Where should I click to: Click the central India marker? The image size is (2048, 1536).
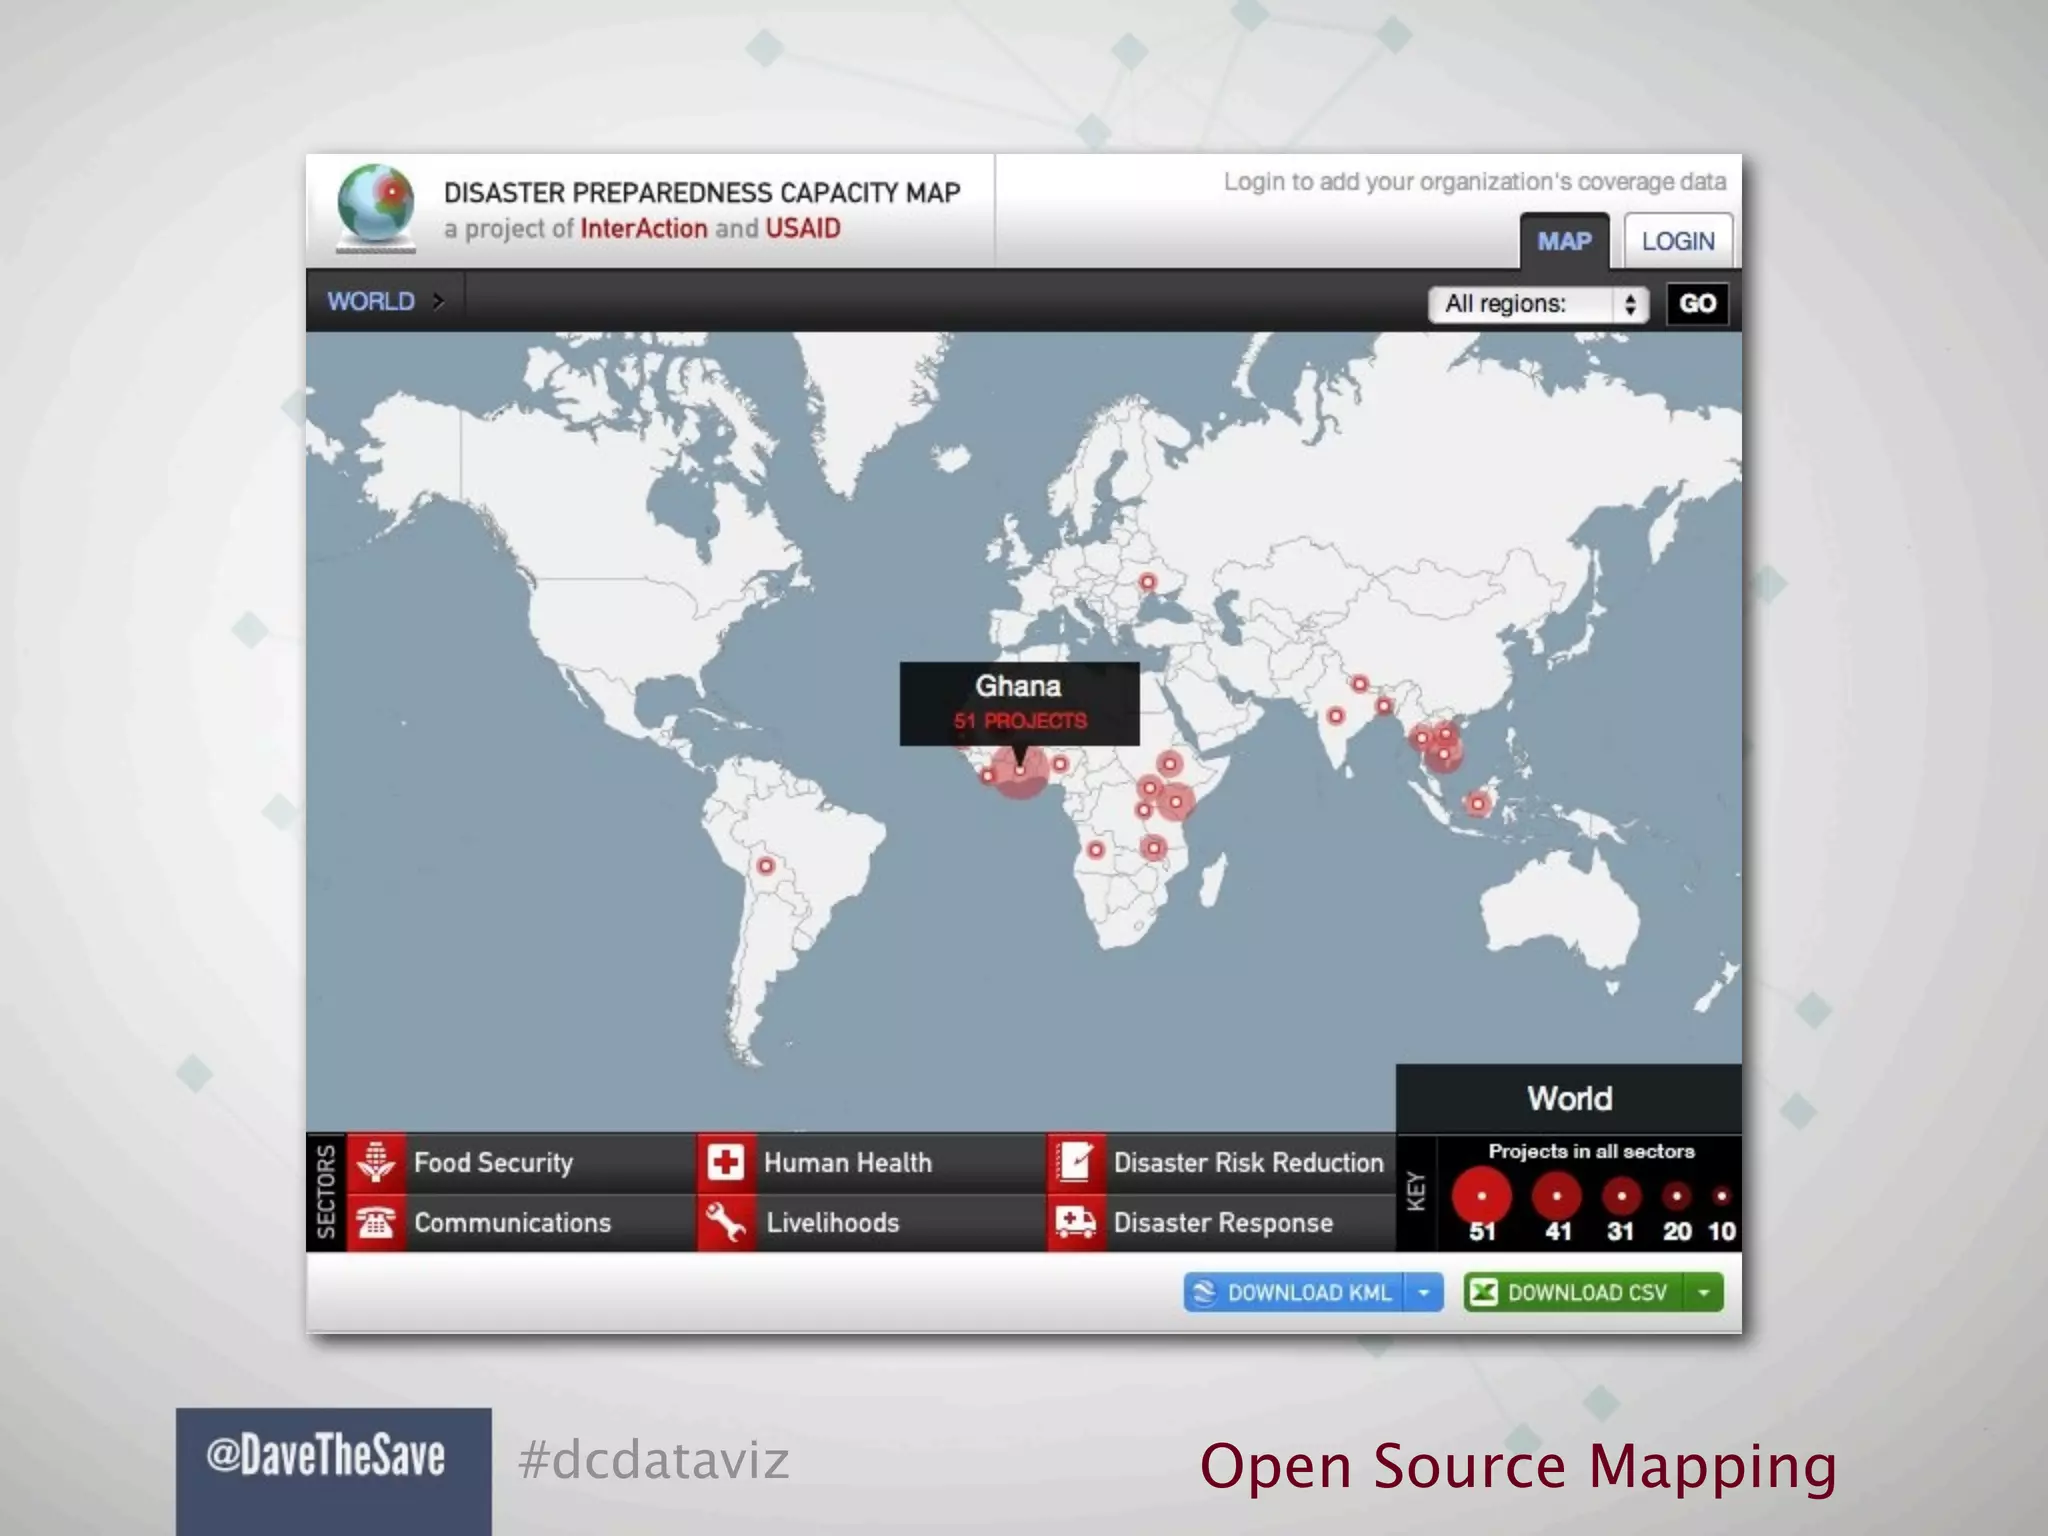[x=1336, y=715]
